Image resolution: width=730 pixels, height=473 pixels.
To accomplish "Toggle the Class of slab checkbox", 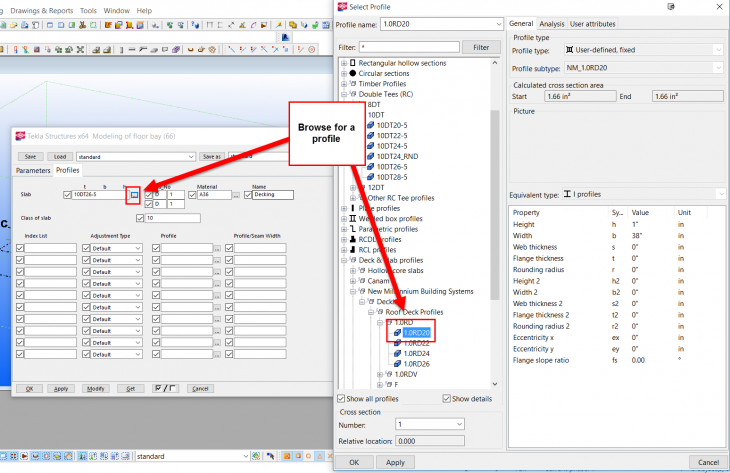I will [x=140, y=218].
